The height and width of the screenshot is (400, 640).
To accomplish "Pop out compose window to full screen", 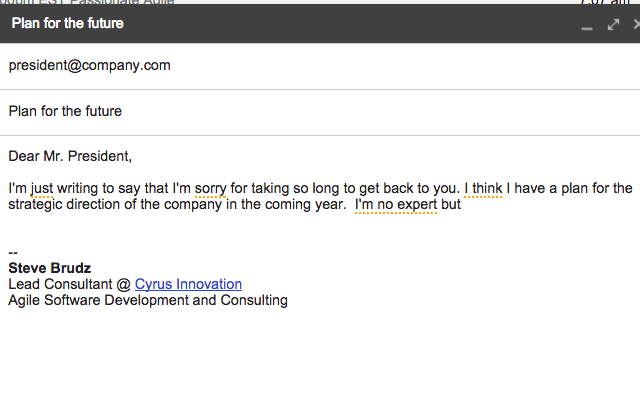I will (613, 23).
